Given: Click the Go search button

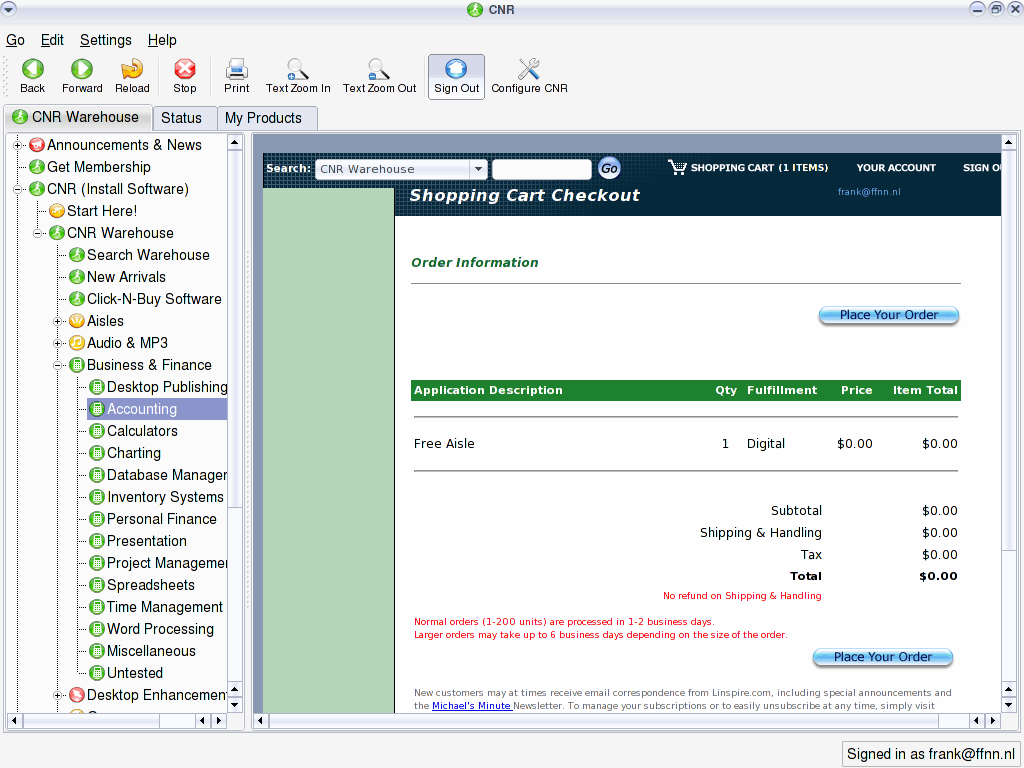Looking at the screenshot, I should [609, 168].
